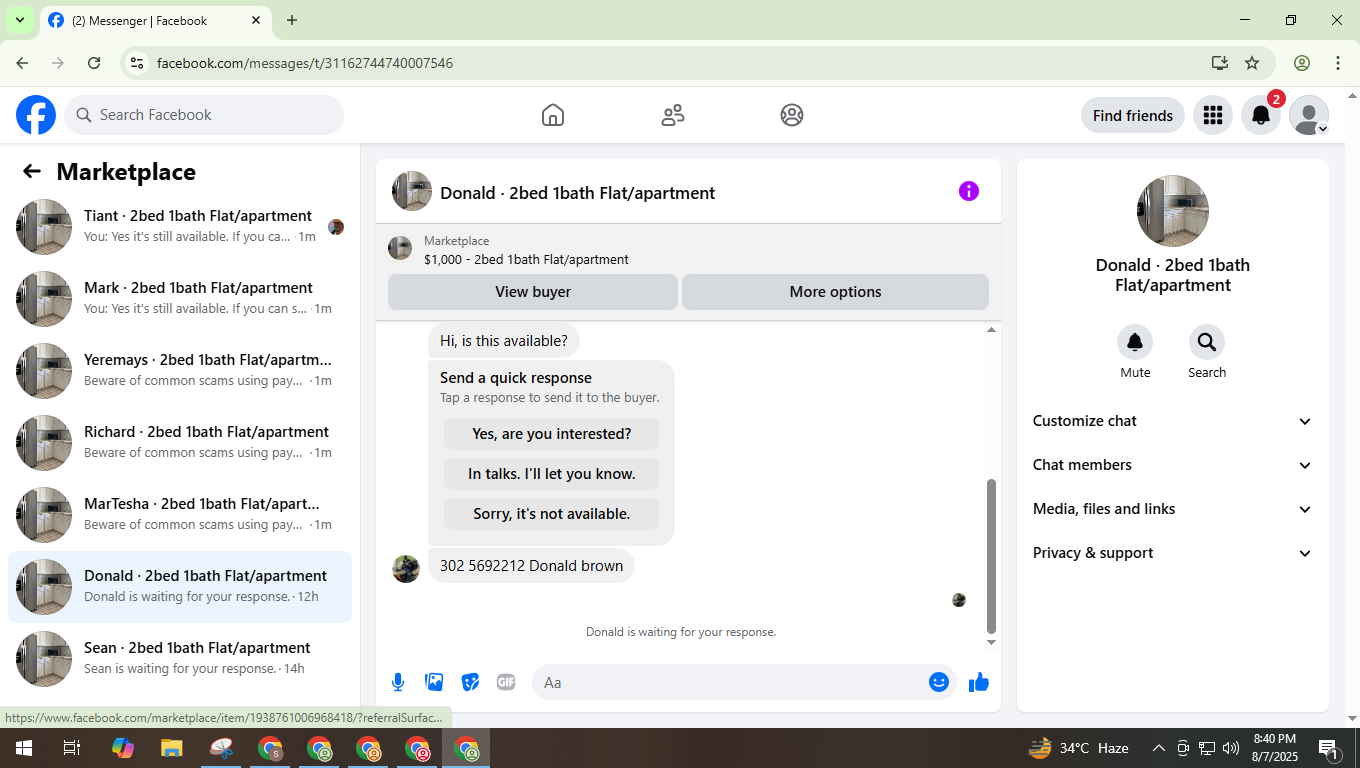View site information in the address bar
The height and width of the screenshot is (768, 1360).
(138, 63)
